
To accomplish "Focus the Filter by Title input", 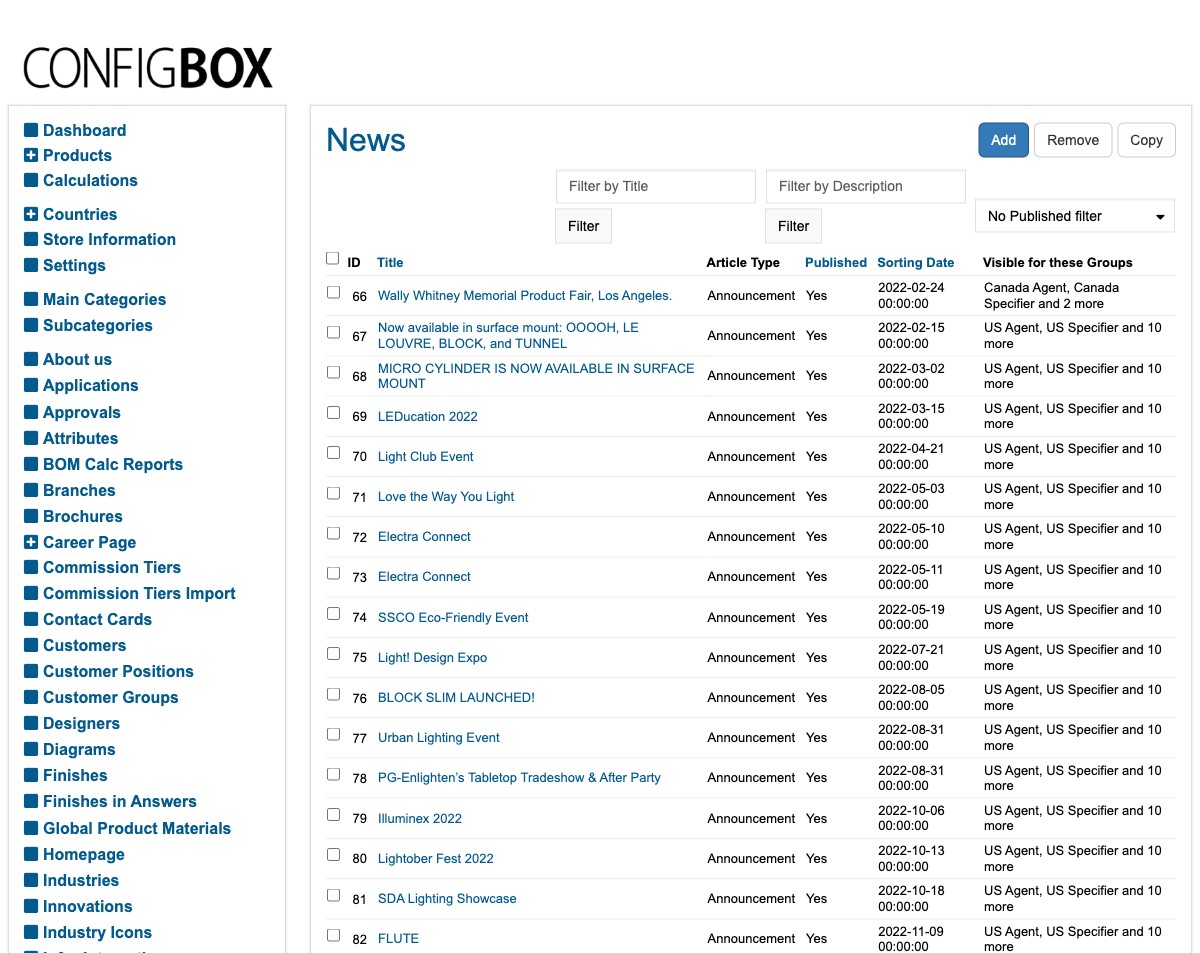I will click(656, 186).
